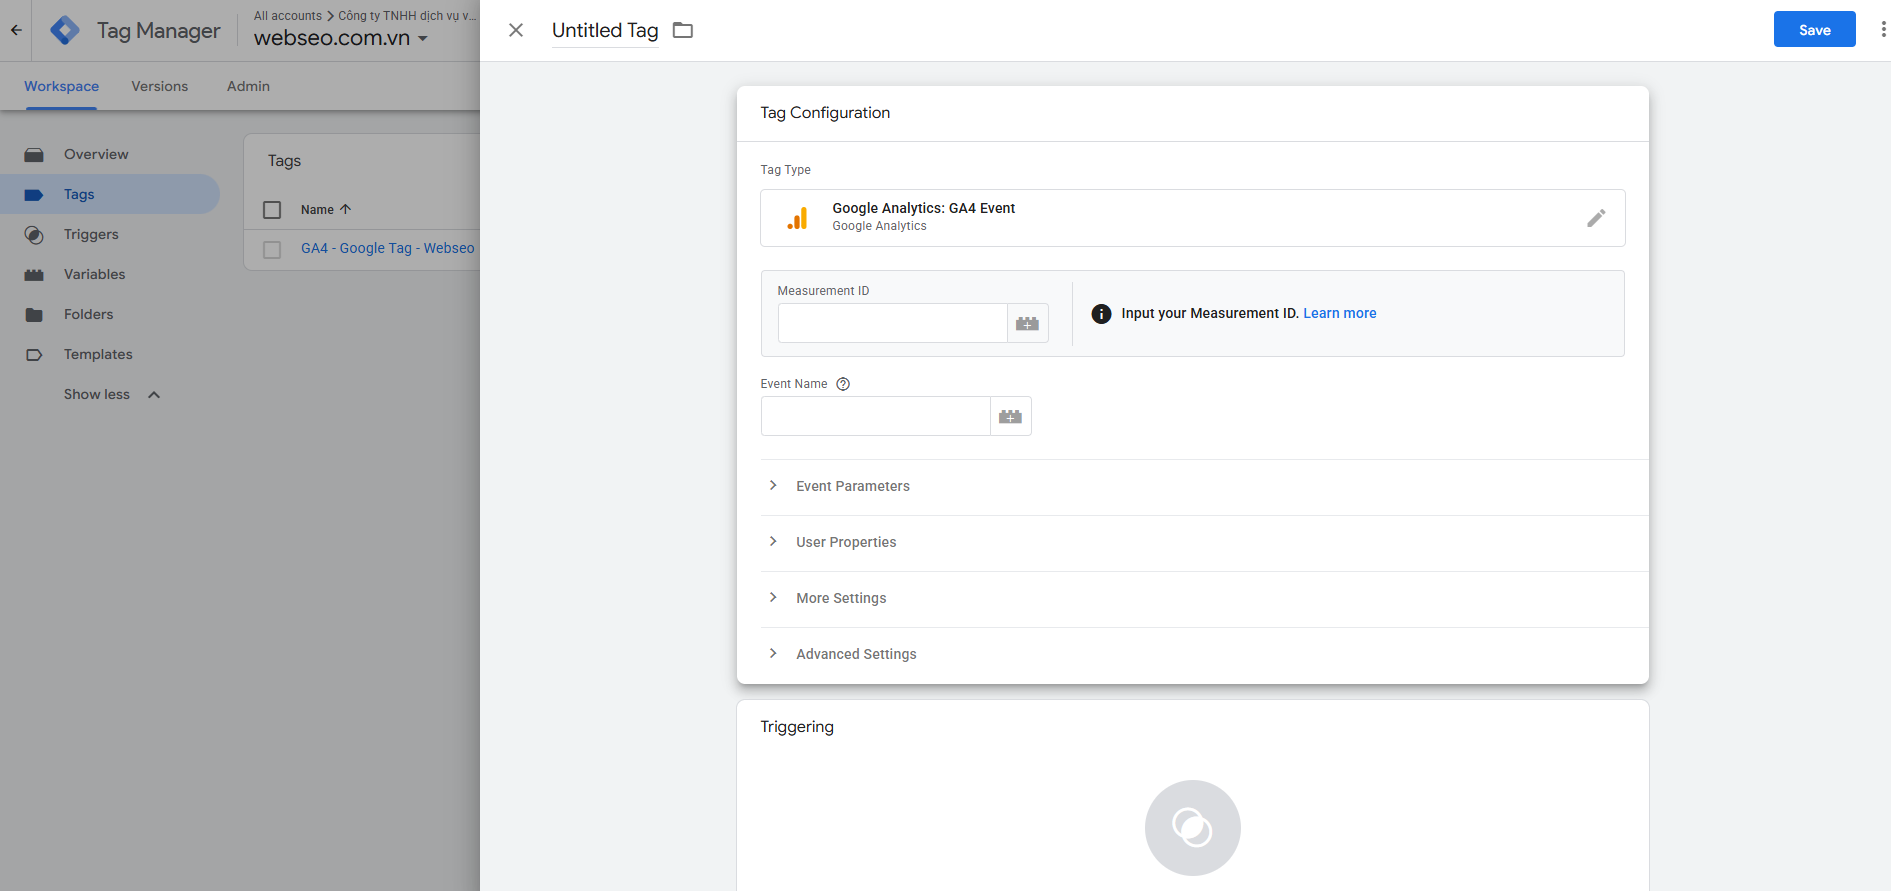1891x891 pixels.
Task: Click the Google Analytics: GA4 Event tag type
Action: click(1192, 218)
